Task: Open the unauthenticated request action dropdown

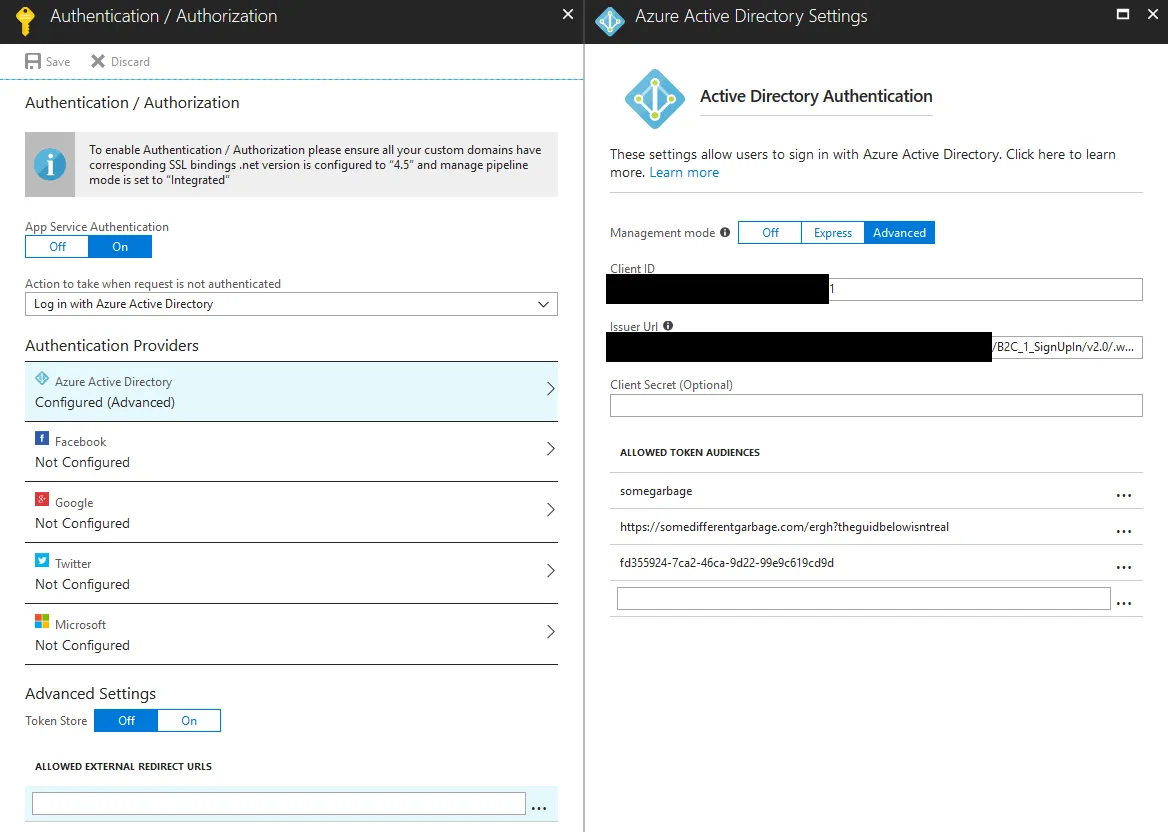Action: [291, 304]
